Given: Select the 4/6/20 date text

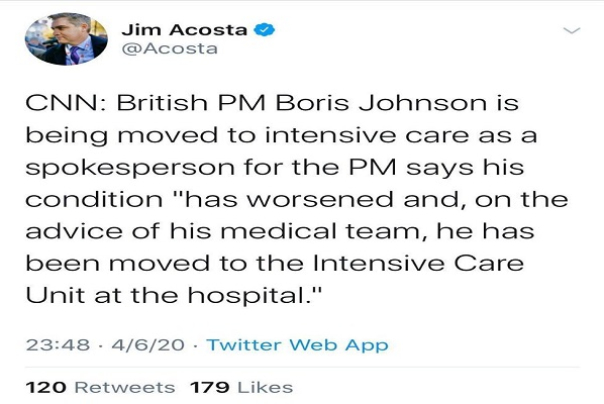Looking at the screenshot, I should point(148,345).
